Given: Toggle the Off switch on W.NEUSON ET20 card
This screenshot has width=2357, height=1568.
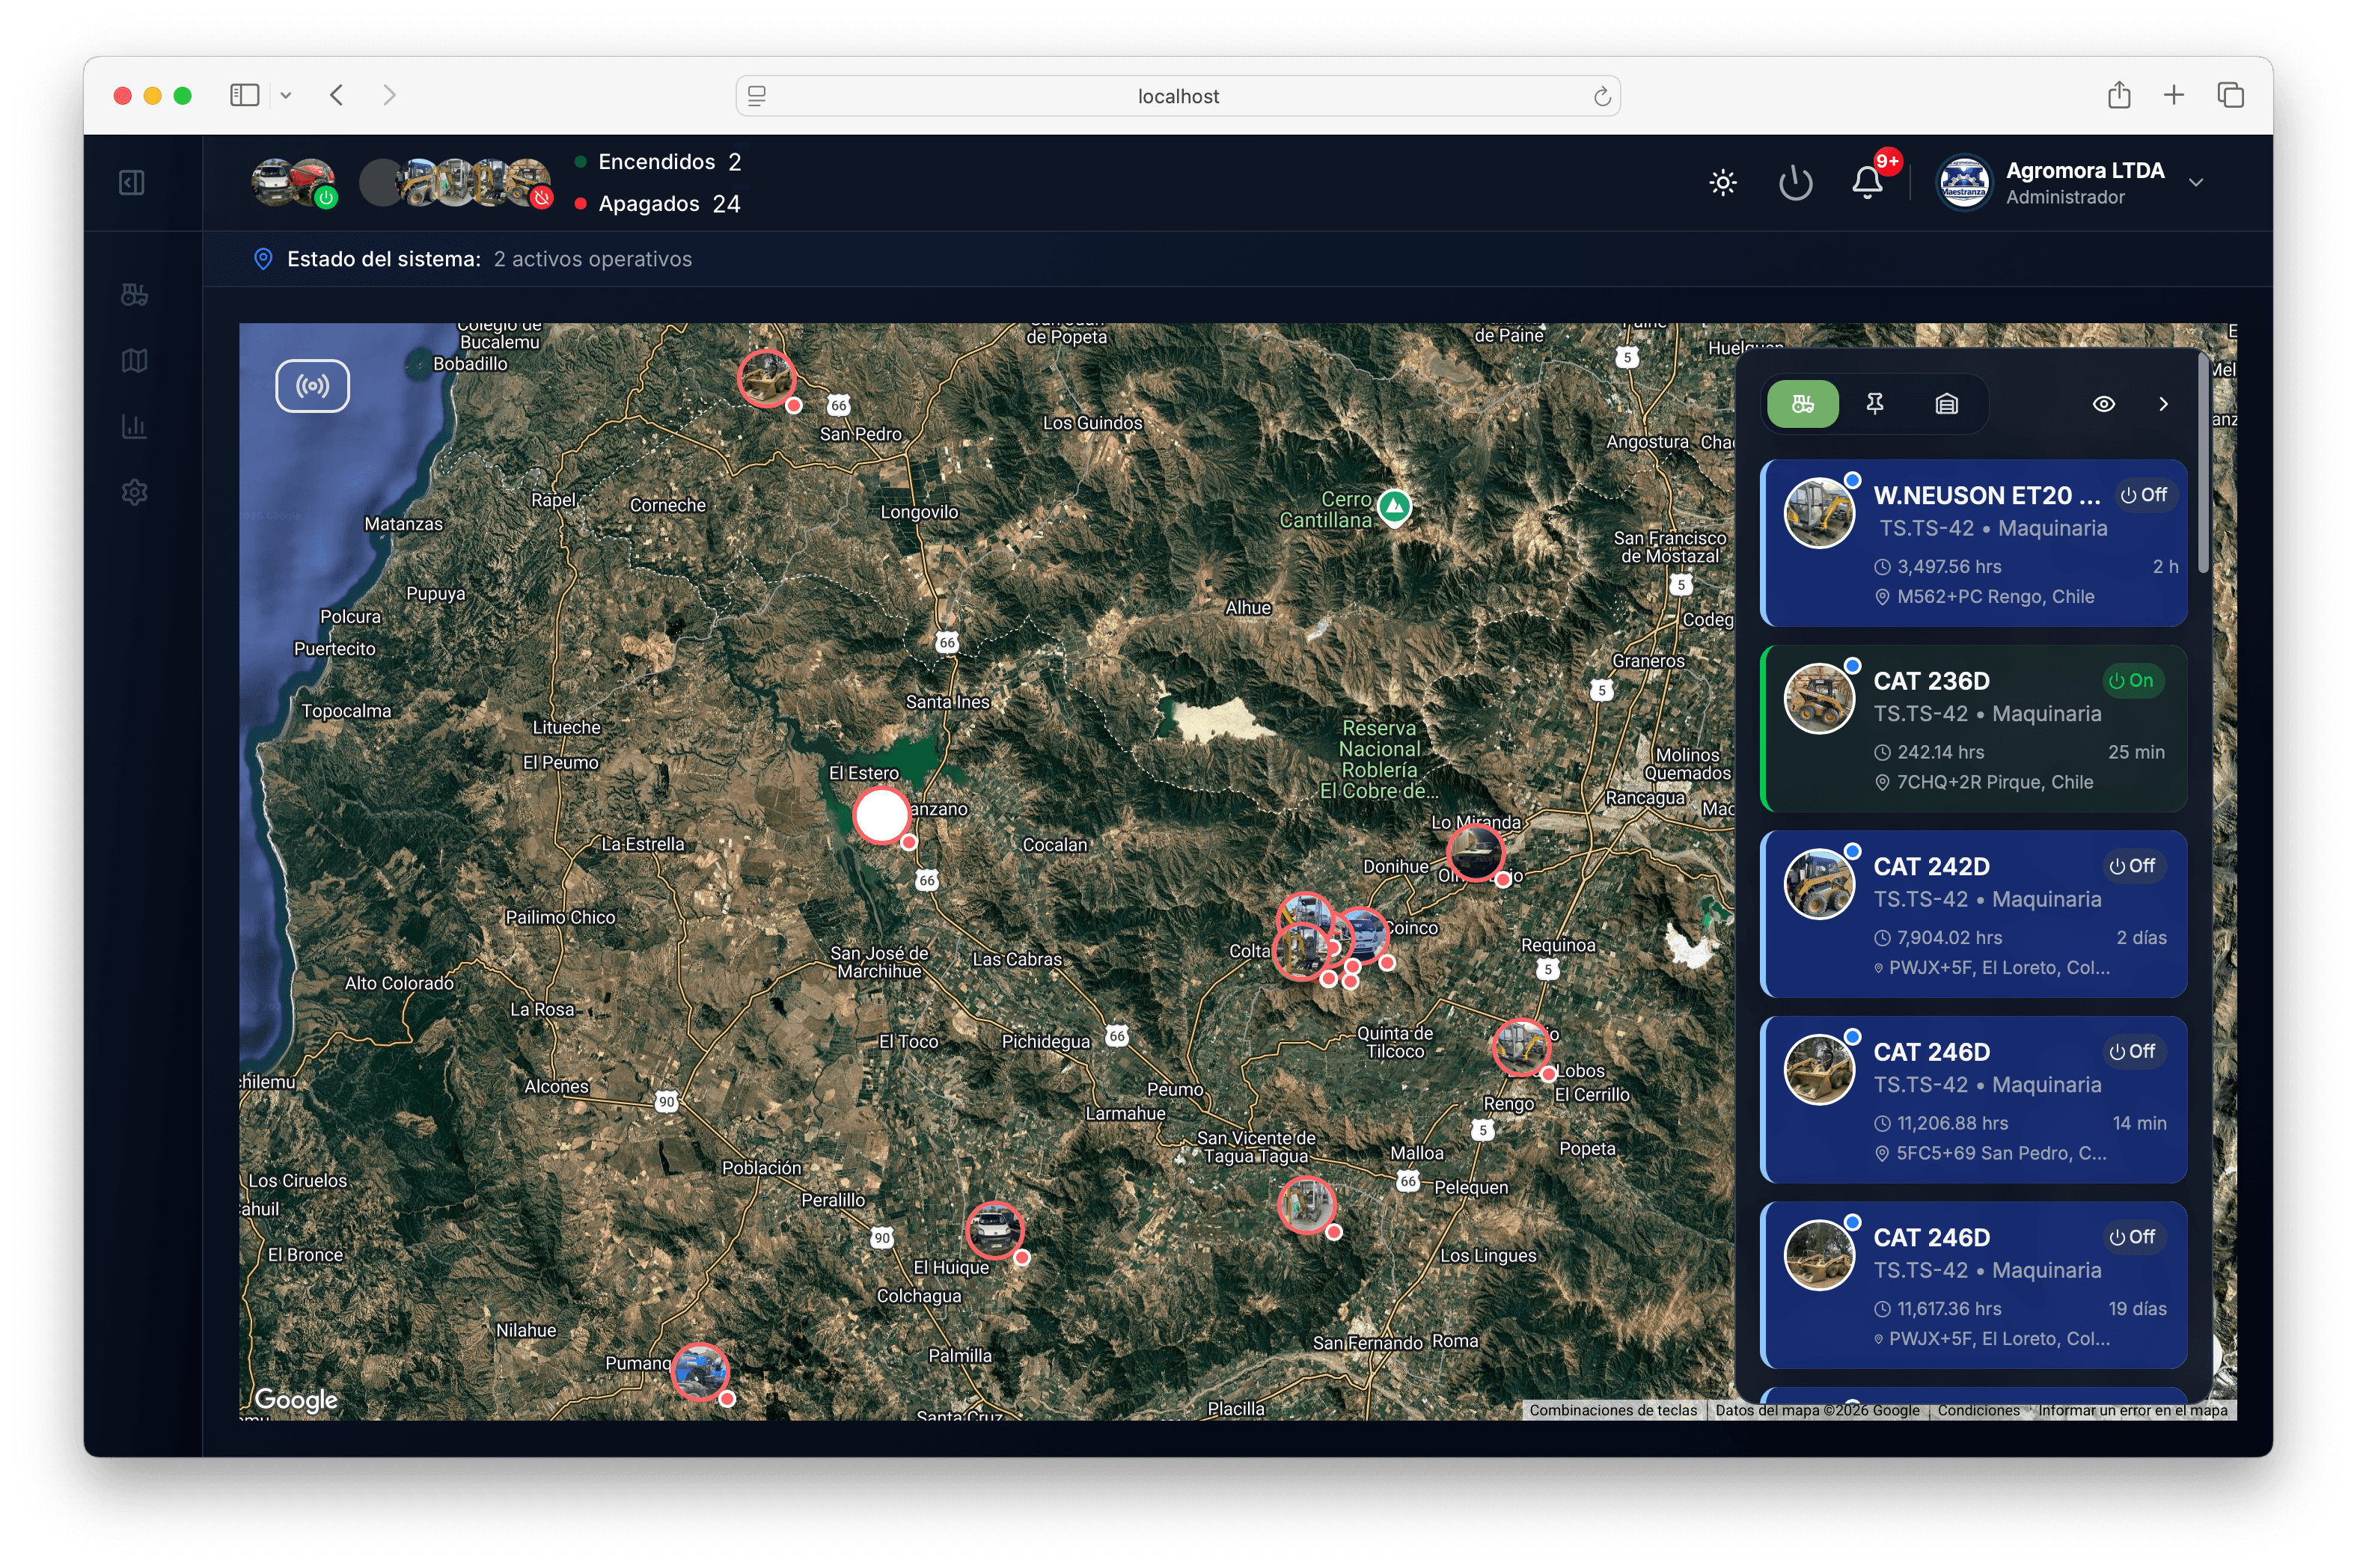Looking at the screenshot, I should [x=2145, y=494].
